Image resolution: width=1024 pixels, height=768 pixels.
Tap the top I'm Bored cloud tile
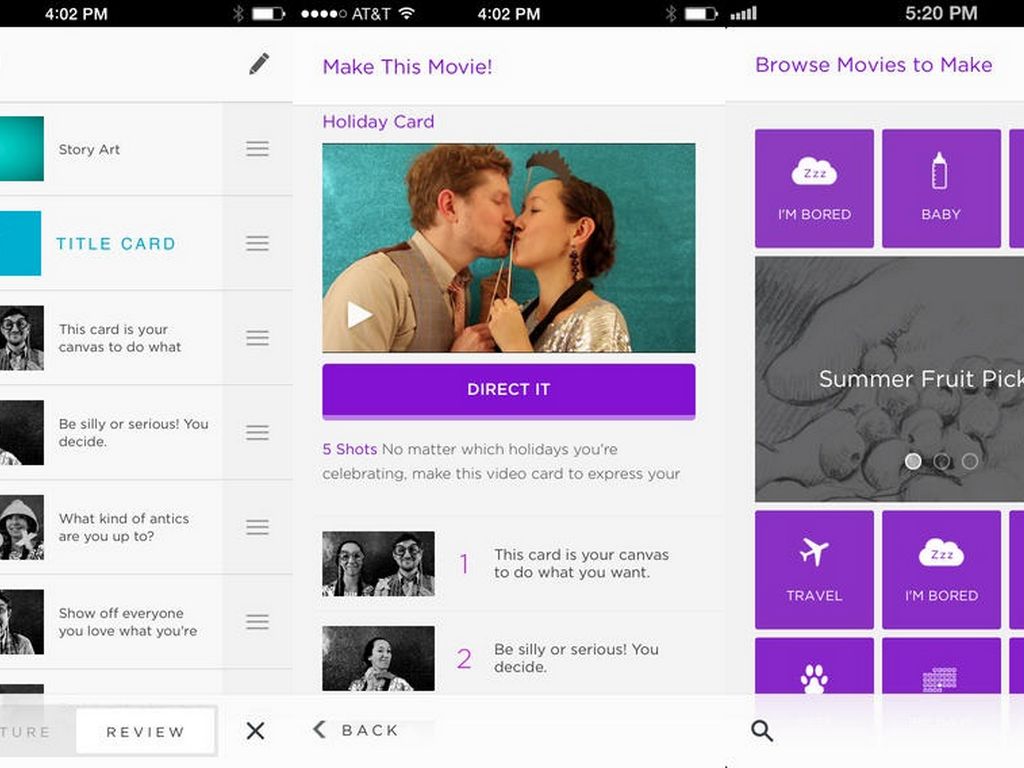pos(814,188)
